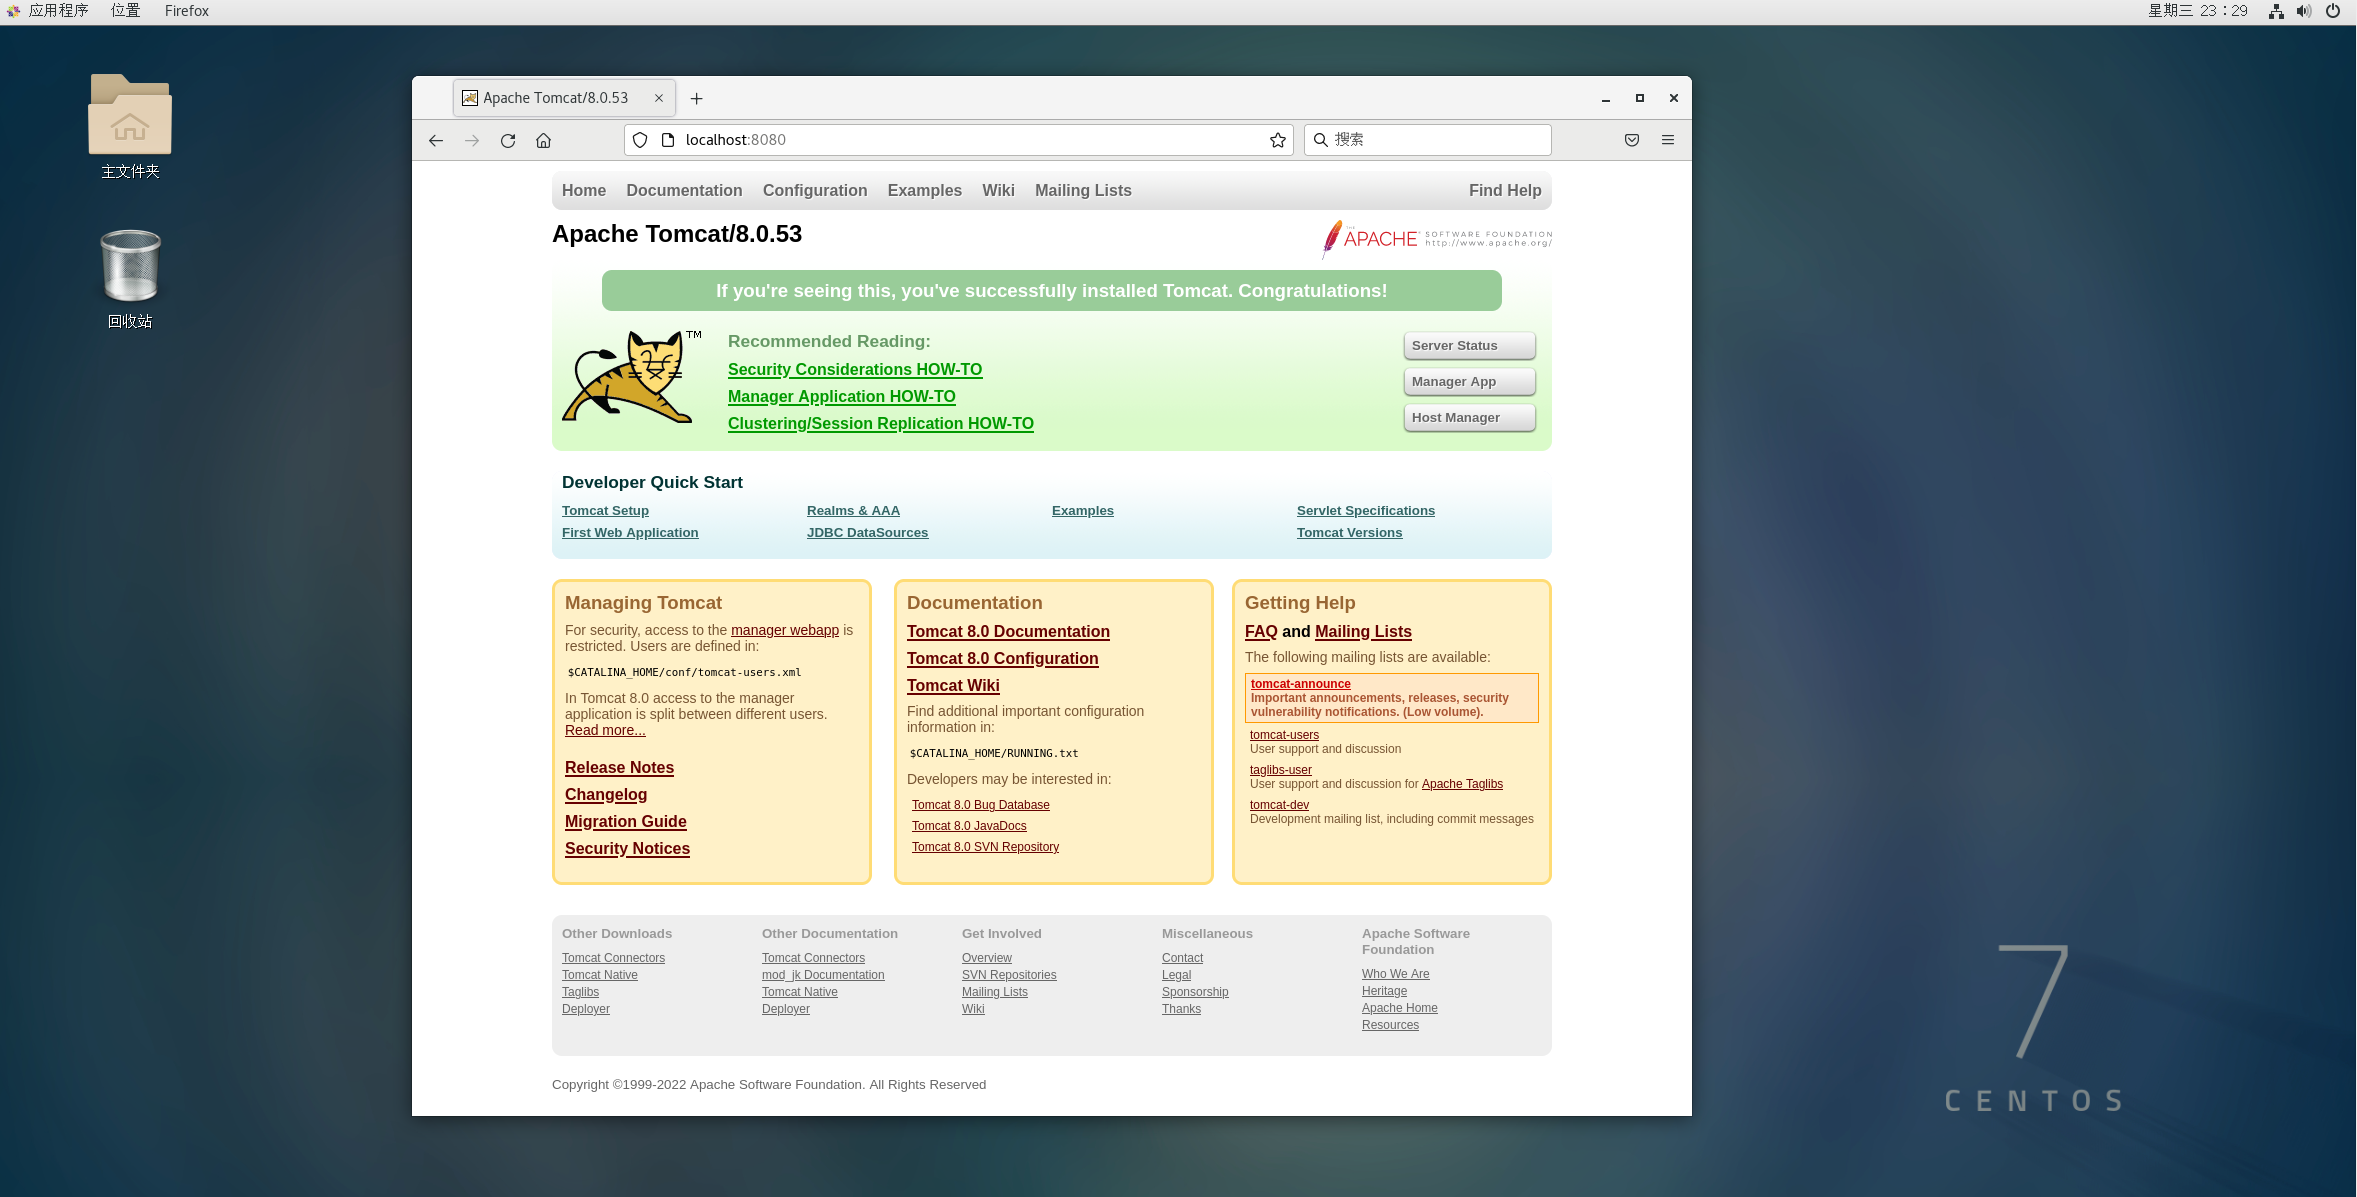Screen dimensions: 2357x1197
Task: Click the localhost:8080 address bar
Action: 958,140
